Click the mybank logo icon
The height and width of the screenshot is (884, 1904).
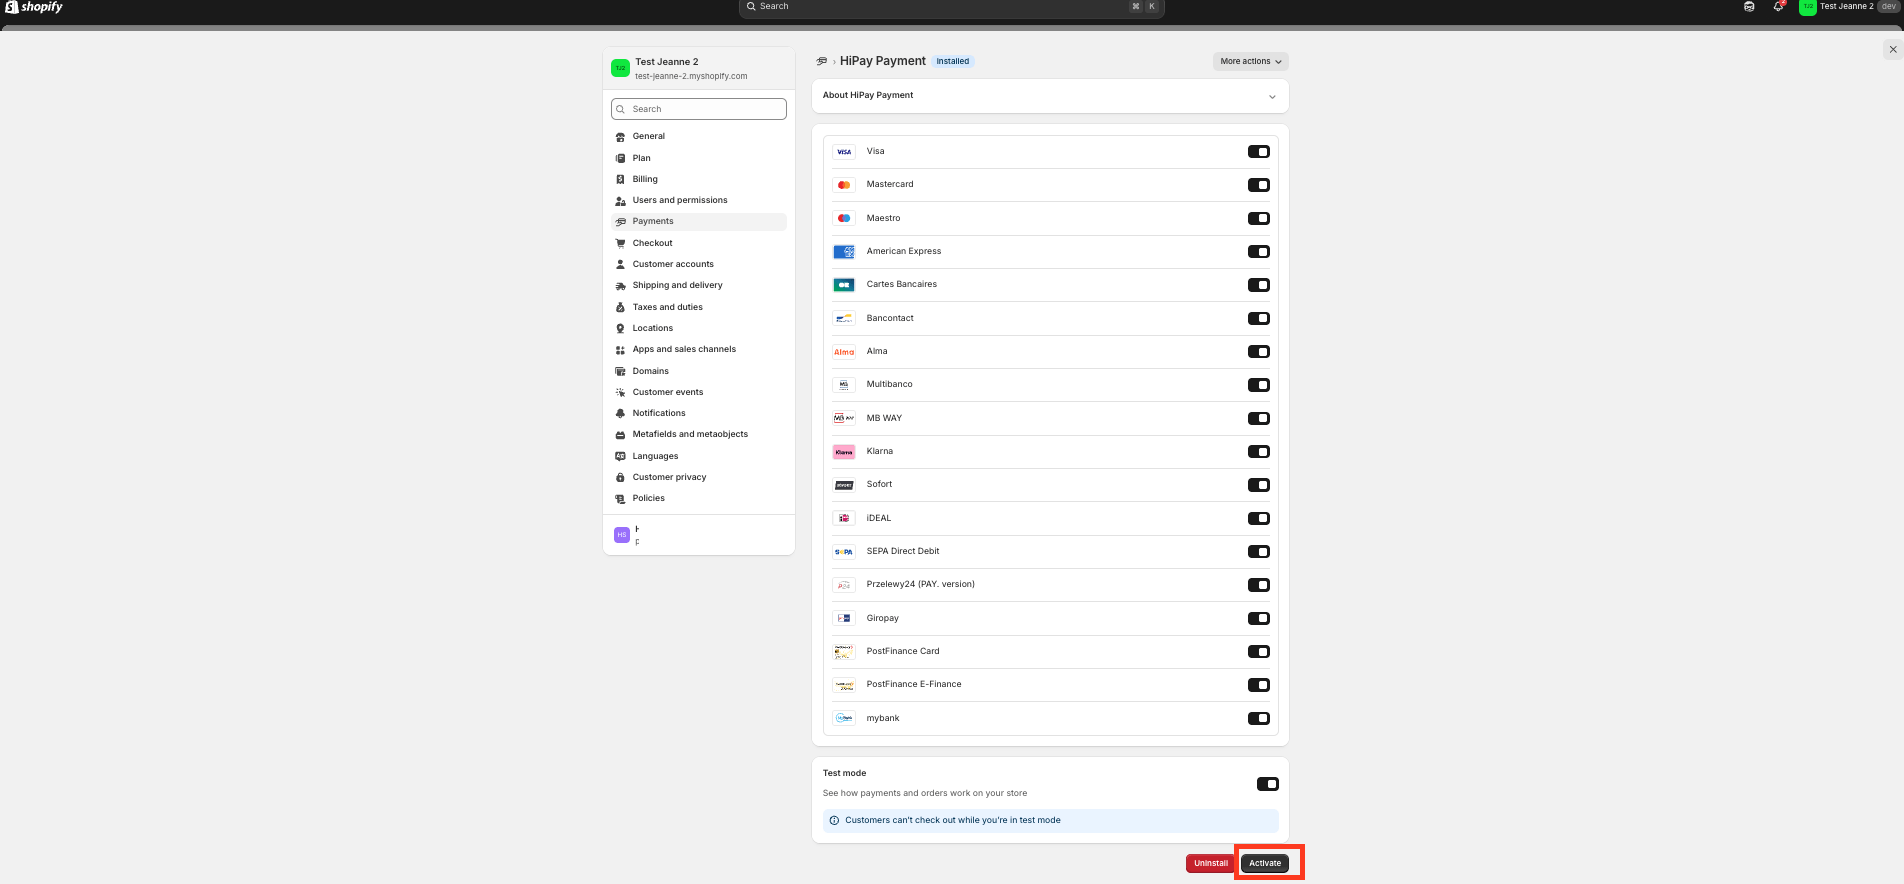pos(844,718)
